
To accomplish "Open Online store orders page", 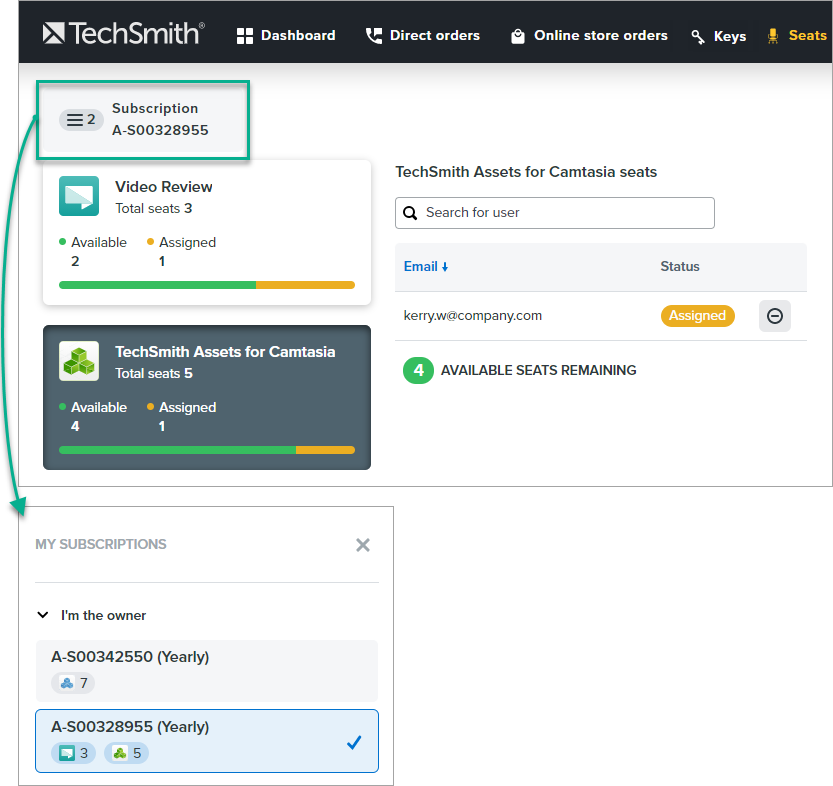I will pyautogui.click(x=589, y=36).
